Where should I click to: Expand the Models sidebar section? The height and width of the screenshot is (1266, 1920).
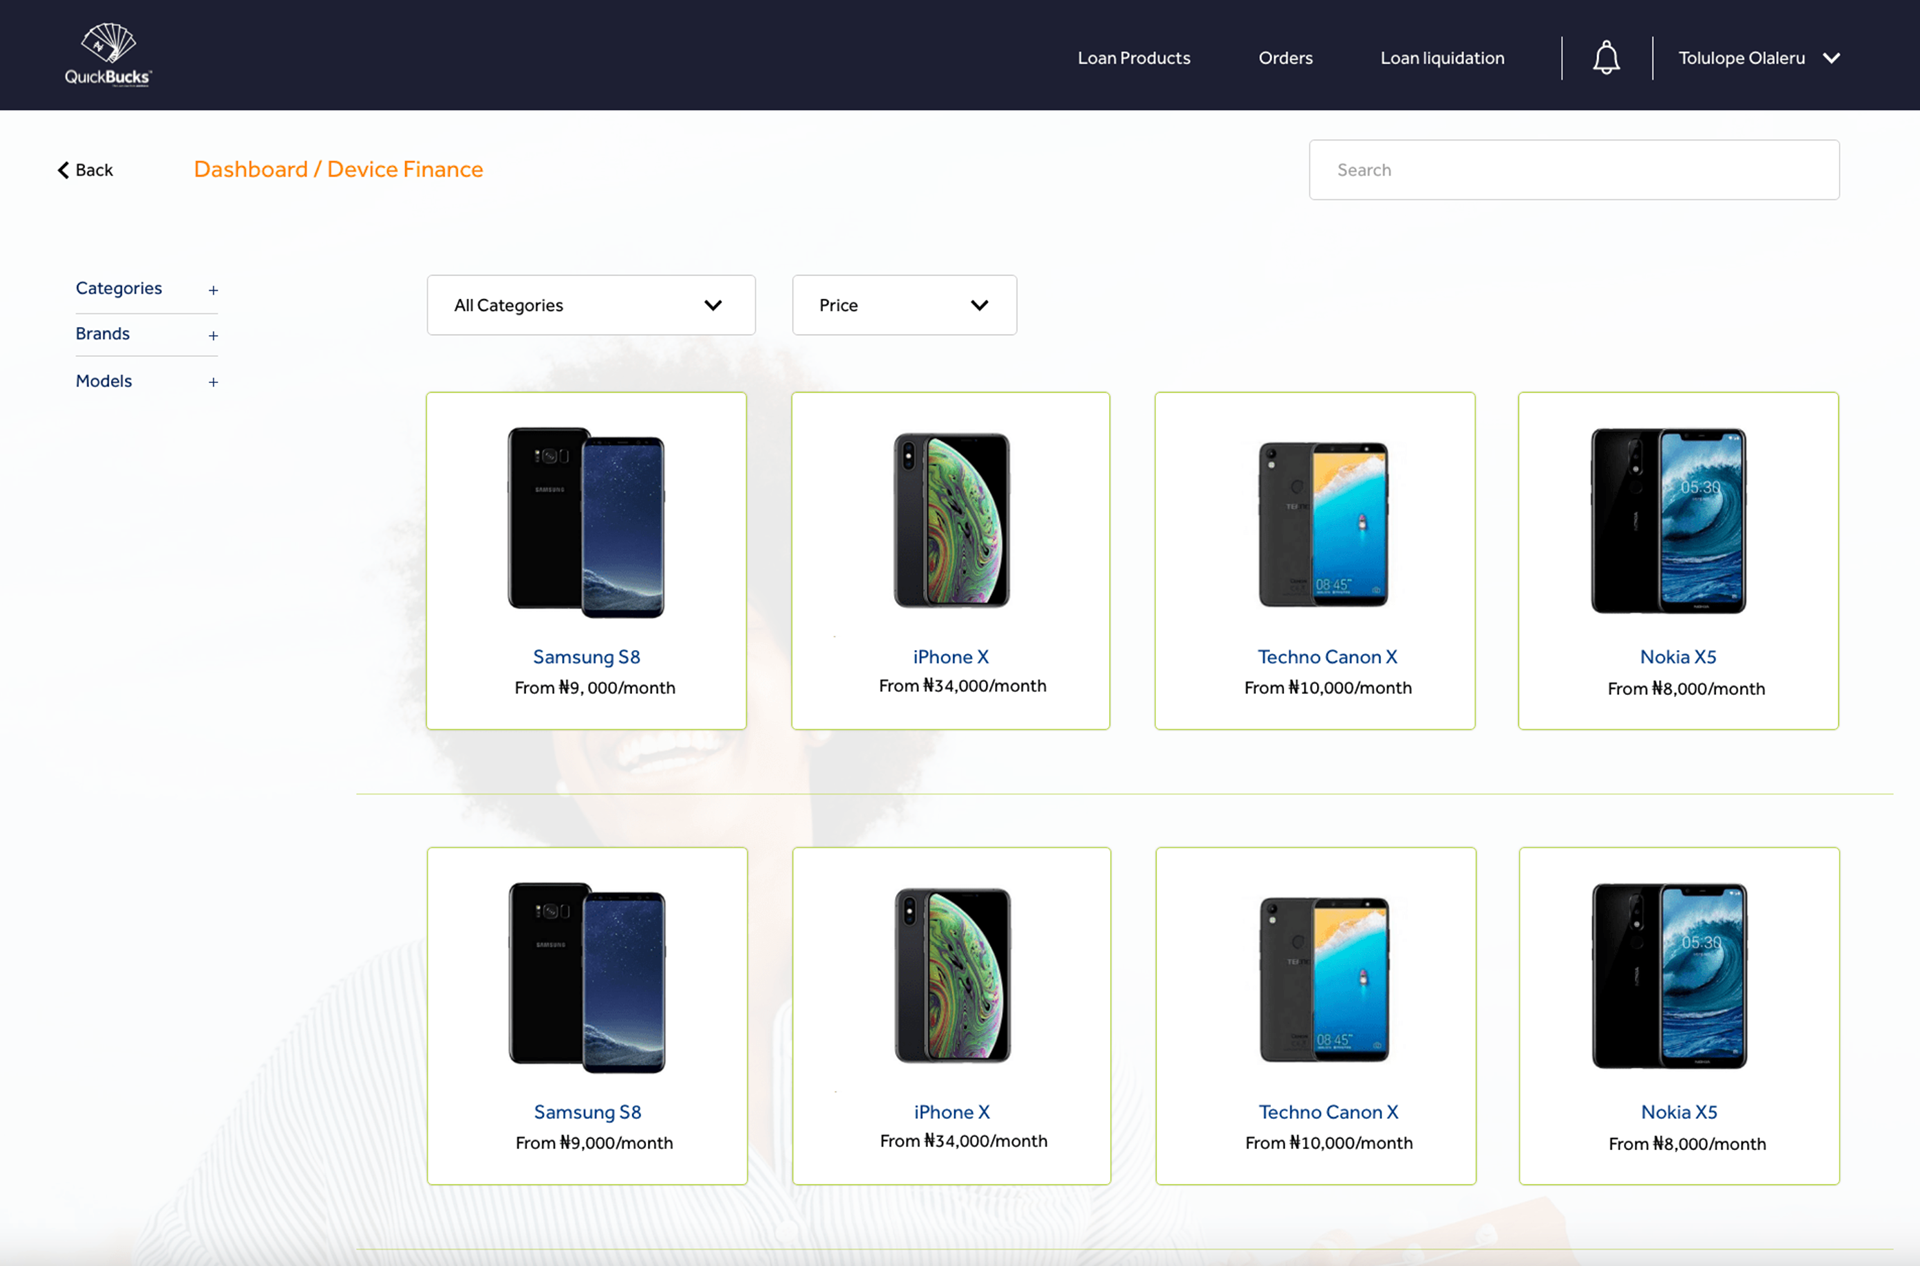click(x=146, y=381)
